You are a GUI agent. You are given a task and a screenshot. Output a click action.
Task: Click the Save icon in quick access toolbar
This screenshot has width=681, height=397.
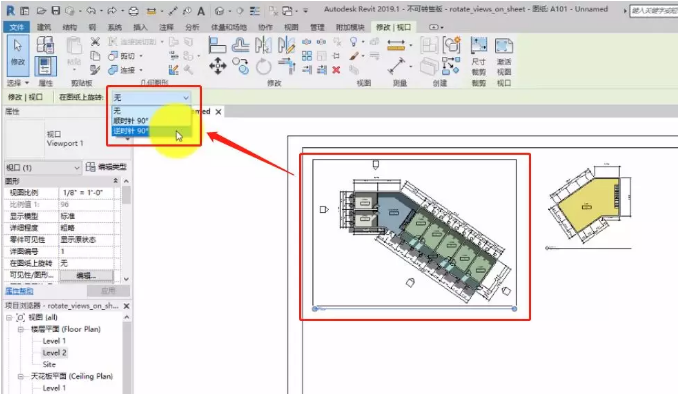click(x=56, y=10)
